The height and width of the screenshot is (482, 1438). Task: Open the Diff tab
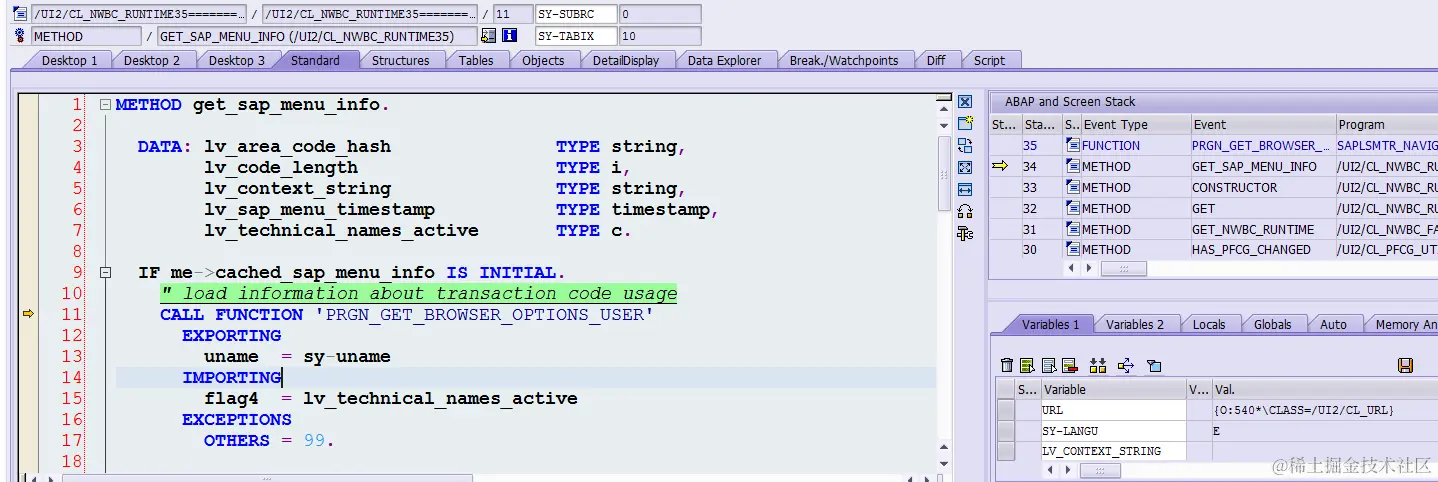pyautogui.click(x=936, y=60)
